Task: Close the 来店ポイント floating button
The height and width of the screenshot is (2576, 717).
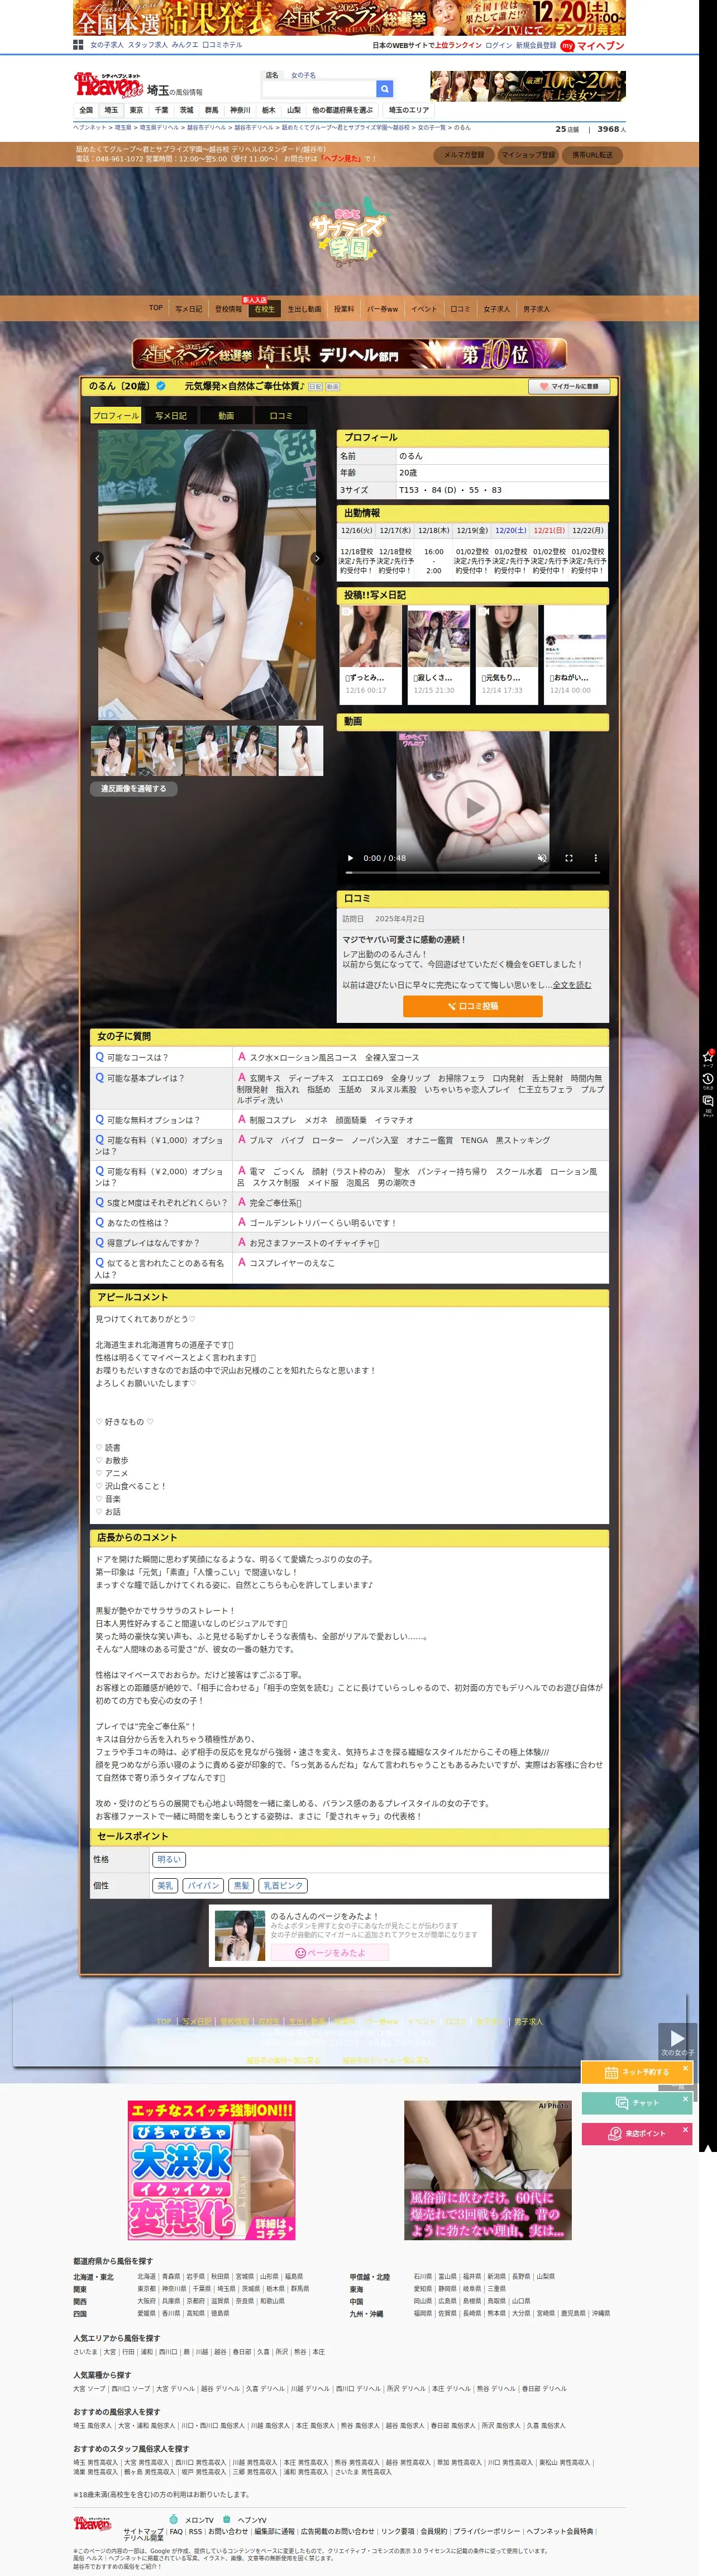Action: click(x=685, y=2129)
